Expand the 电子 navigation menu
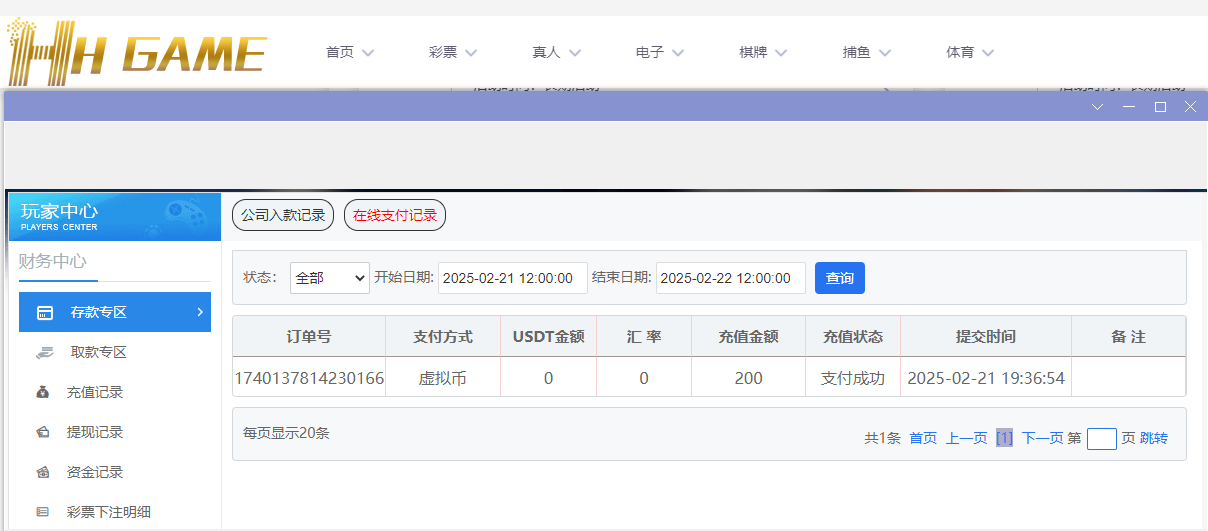 pyautogui.click(x=659, y=52)
